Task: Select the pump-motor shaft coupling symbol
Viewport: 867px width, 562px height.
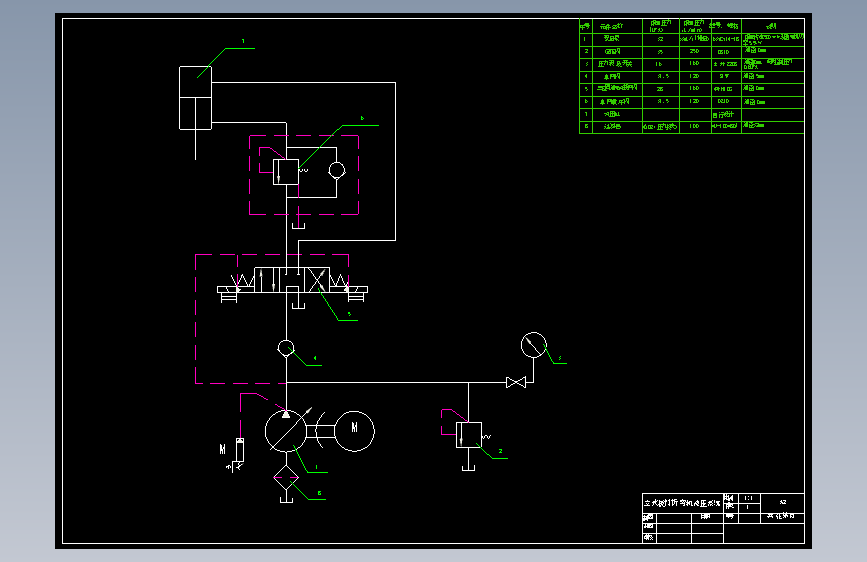Action: click(321, 431)
